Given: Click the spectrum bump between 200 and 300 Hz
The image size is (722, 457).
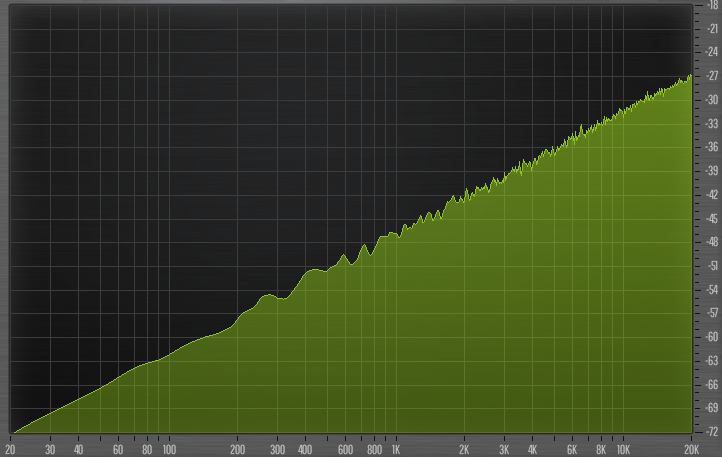Looking at the screenshot, I should pyautogui.click(x=267, y=296).
